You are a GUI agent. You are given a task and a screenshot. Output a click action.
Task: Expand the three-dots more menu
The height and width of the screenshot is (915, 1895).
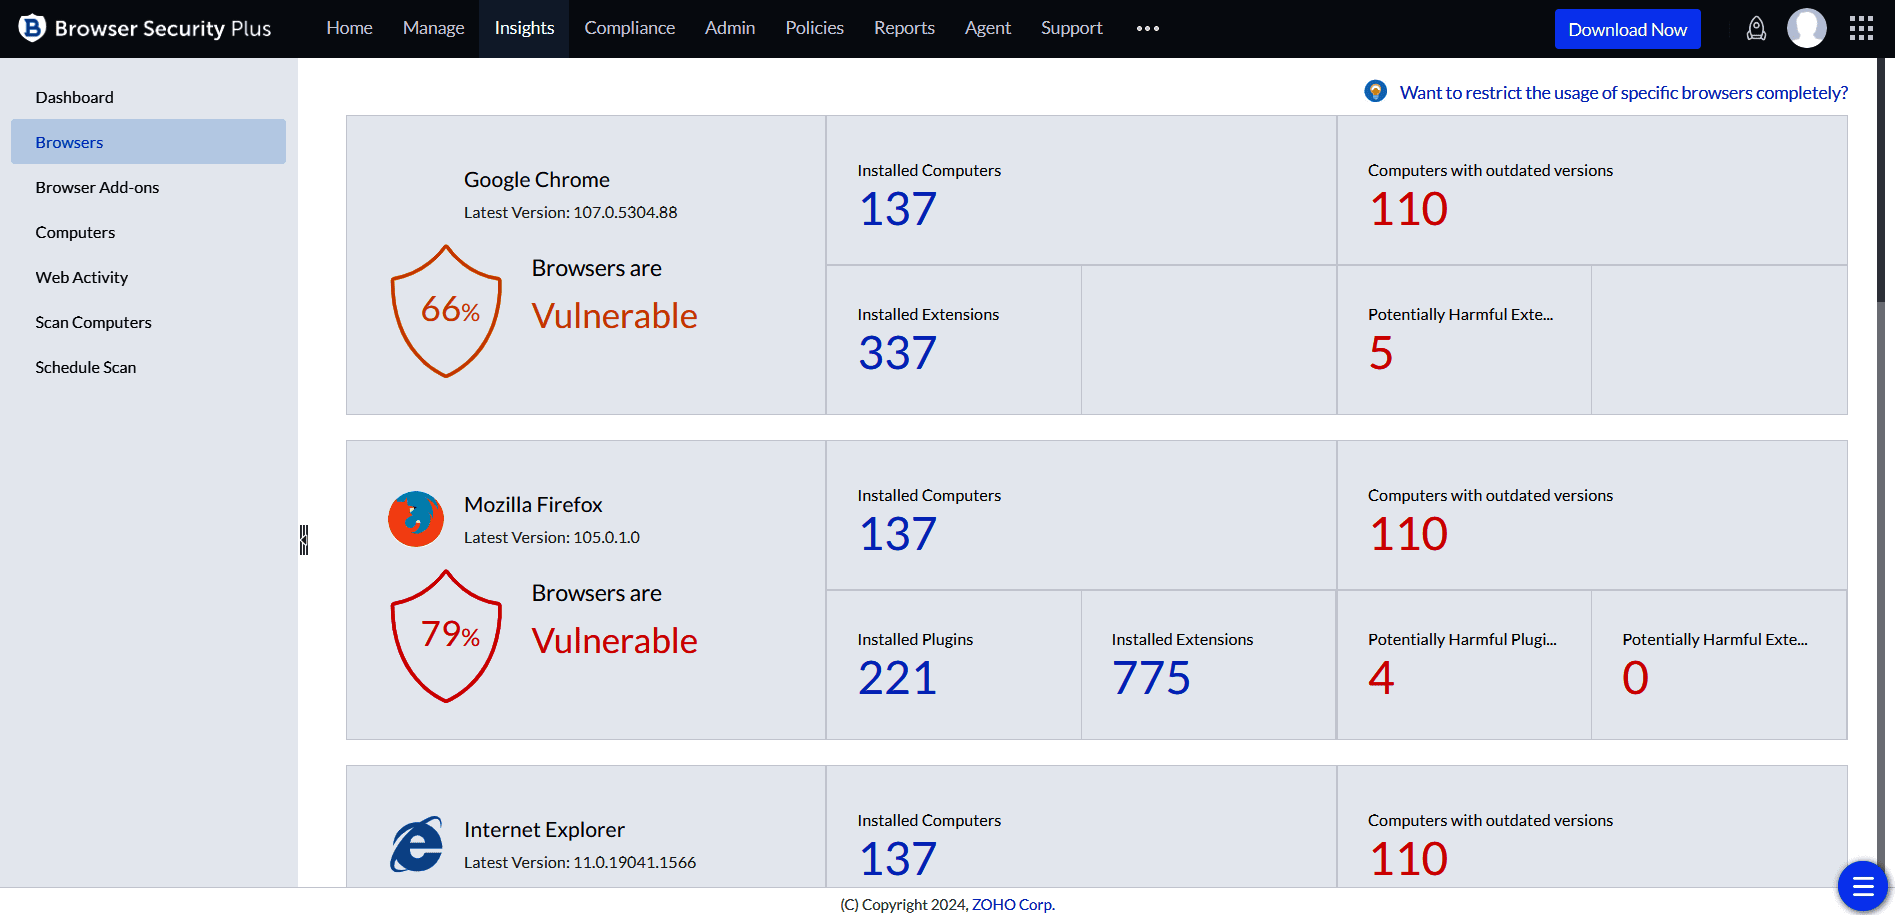coord(1148,29)
